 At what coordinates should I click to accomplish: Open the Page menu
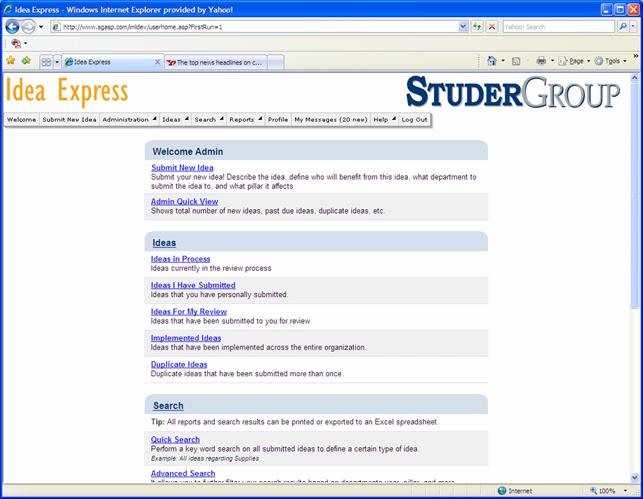(574, 61)
